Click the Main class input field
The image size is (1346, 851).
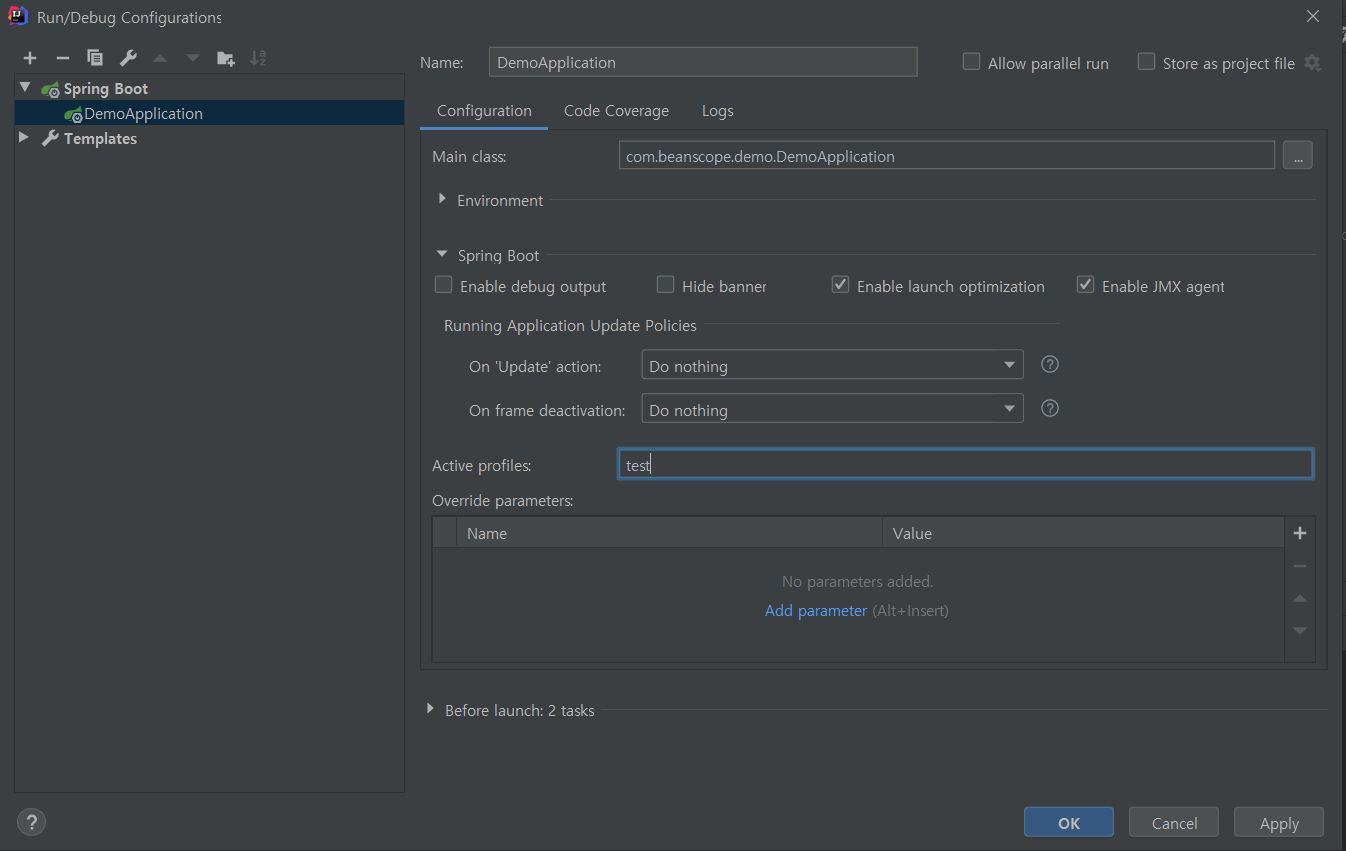click(947, 156)
